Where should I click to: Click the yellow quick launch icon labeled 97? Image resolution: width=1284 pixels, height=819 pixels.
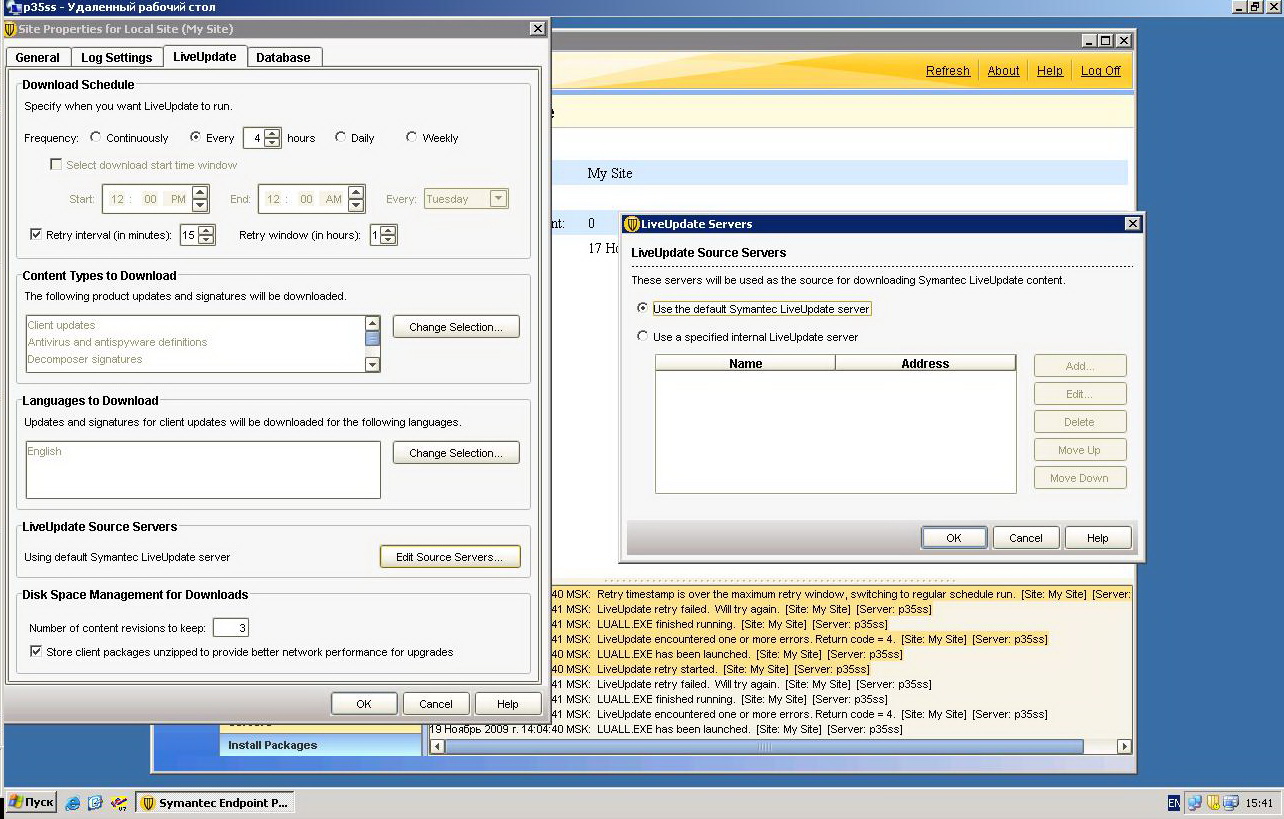click(x=119, y=803)
